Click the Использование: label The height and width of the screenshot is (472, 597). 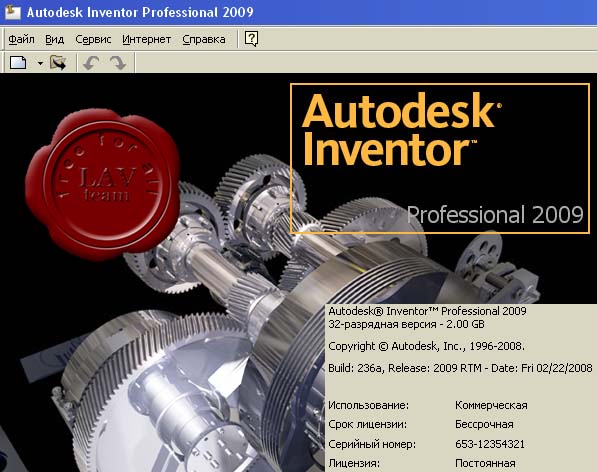click(x=368, y=405)
